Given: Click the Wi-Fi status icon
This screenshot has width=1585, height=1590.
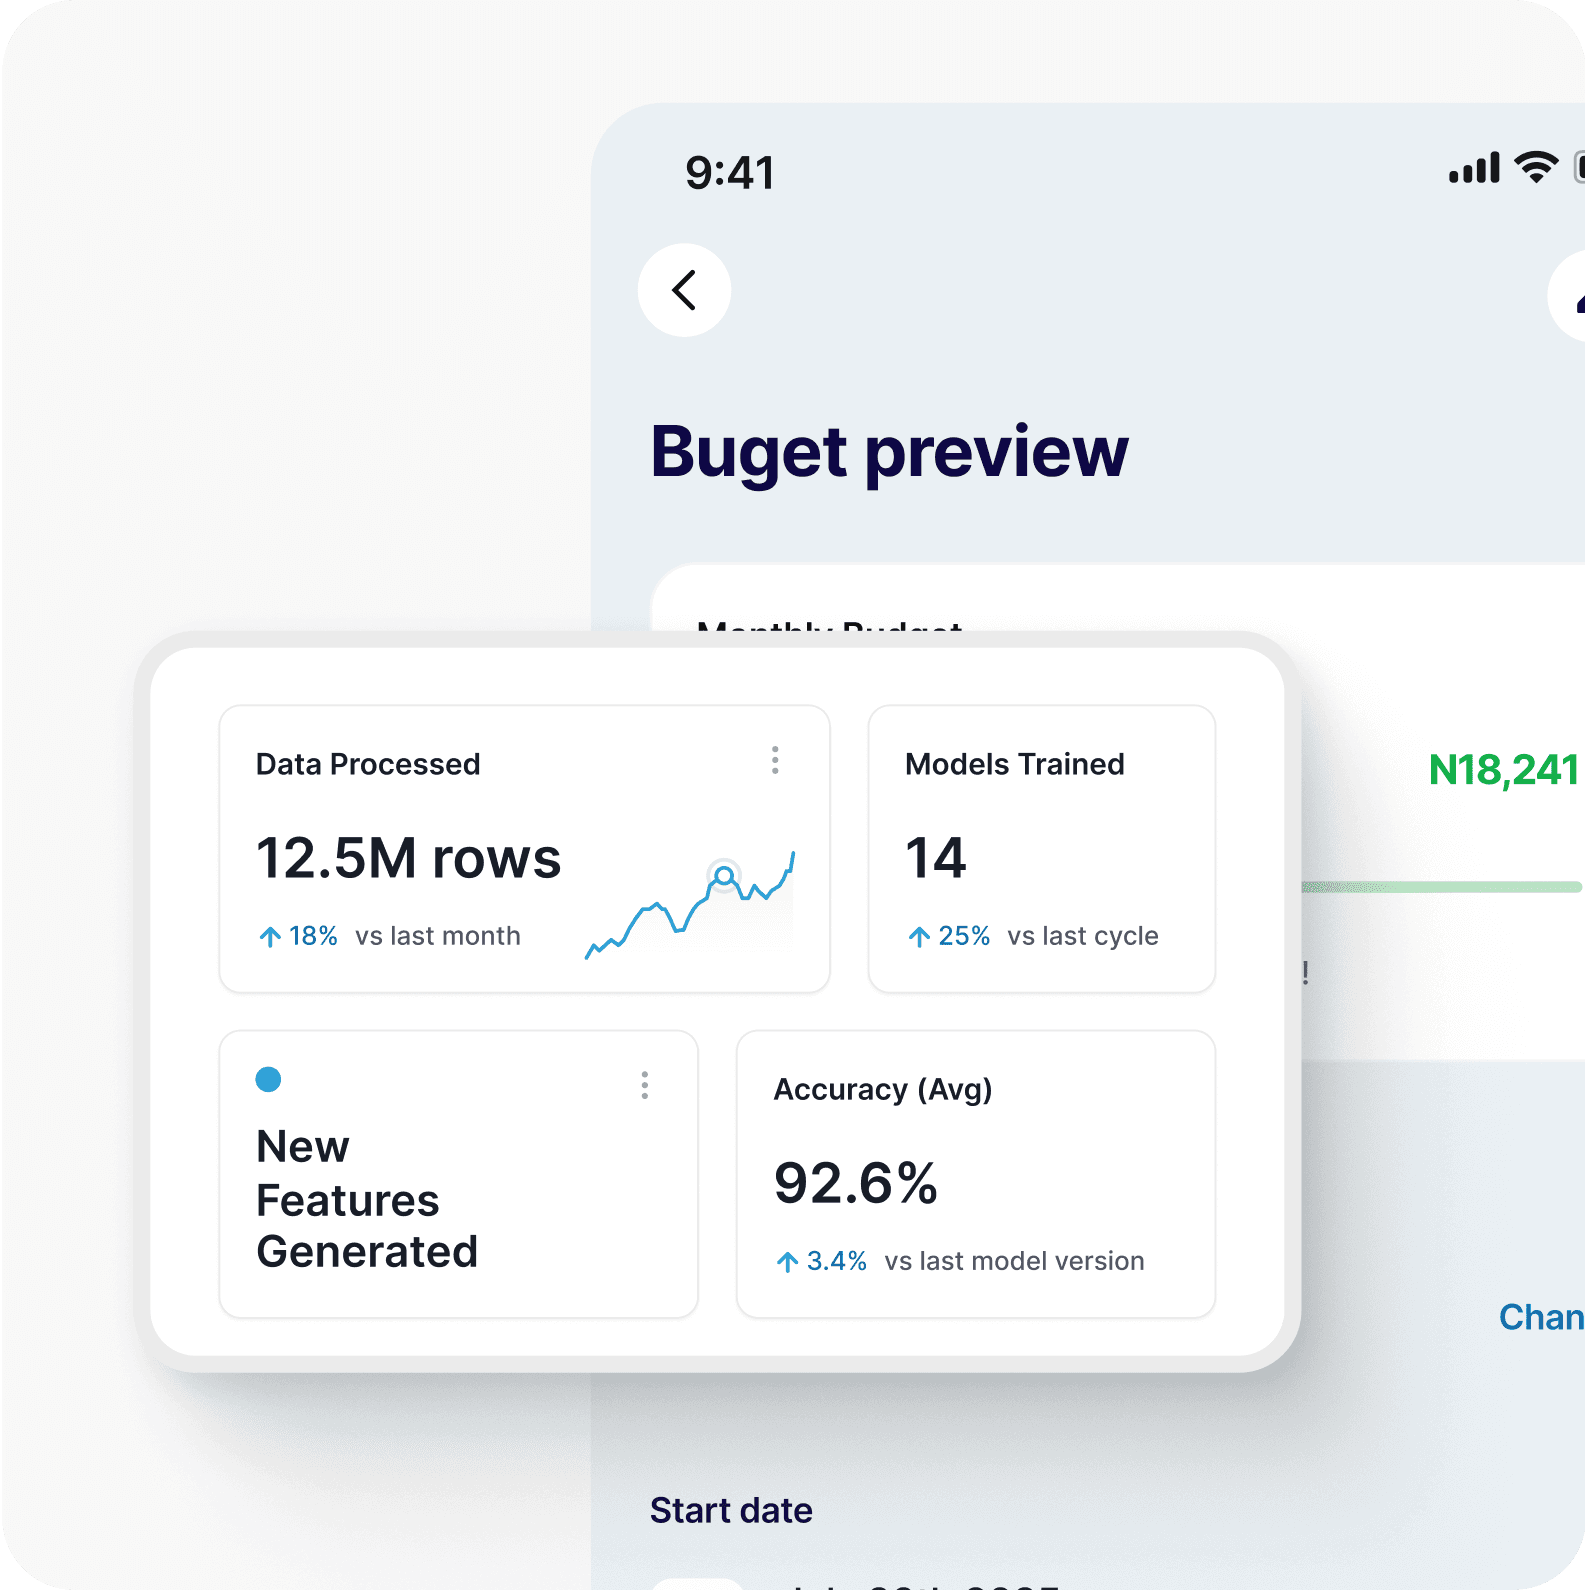Looking at the screenshot, I should pyautogui.click(x=1536, y=167).
